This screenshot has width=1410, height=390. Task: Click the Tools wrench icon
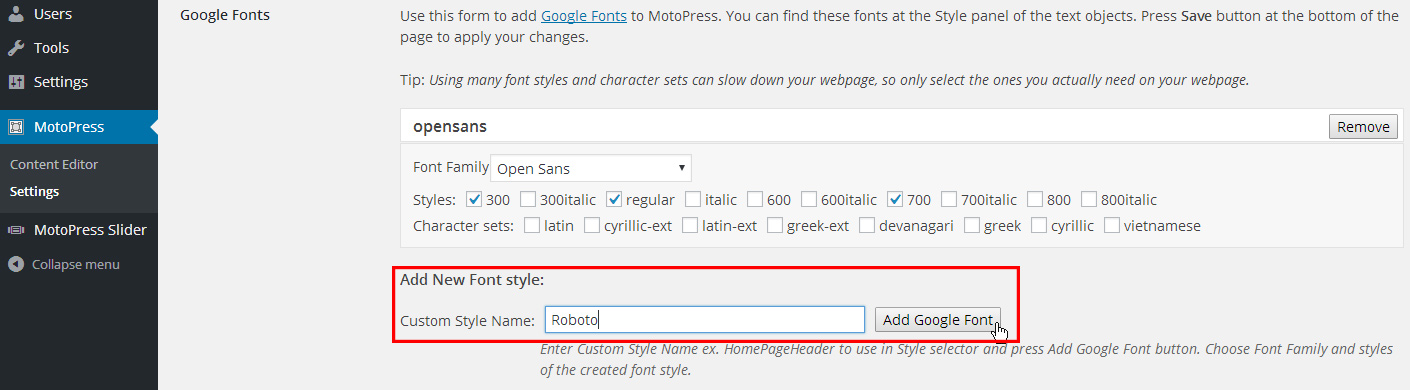tap(16, 48)
